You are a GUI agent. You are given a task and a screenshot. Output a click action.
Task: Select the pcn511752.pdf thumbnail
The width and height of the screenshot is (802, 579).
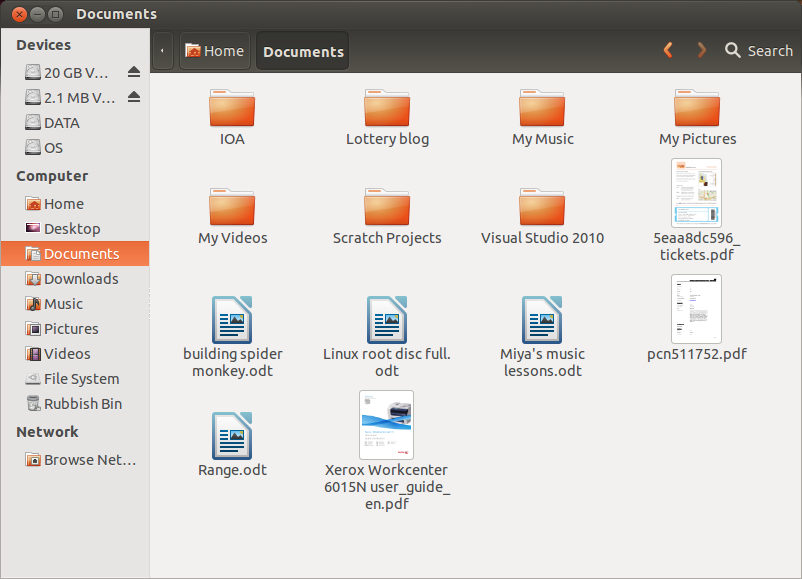click(x=696, y=309)
